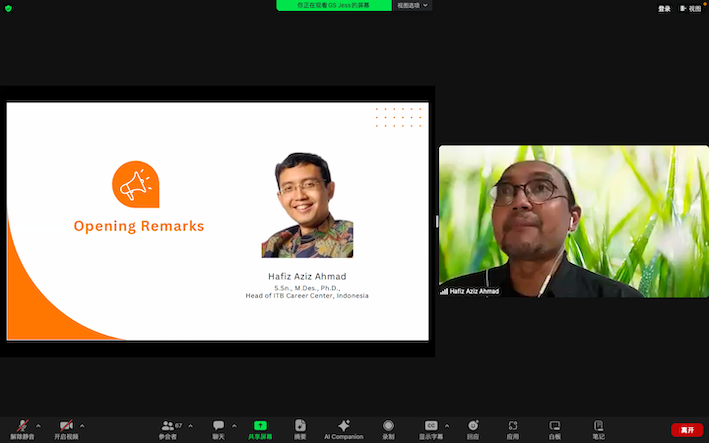Unmute the microphone (解除静音)
Screen dimensions: 709x443
[22, 429]
